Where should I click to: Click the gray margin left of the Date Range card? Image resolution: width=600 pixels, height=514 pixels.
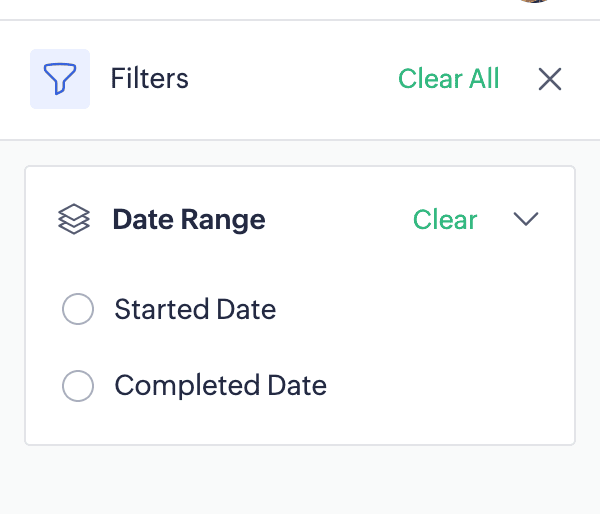pyautogui.click(x=12, y=300)
